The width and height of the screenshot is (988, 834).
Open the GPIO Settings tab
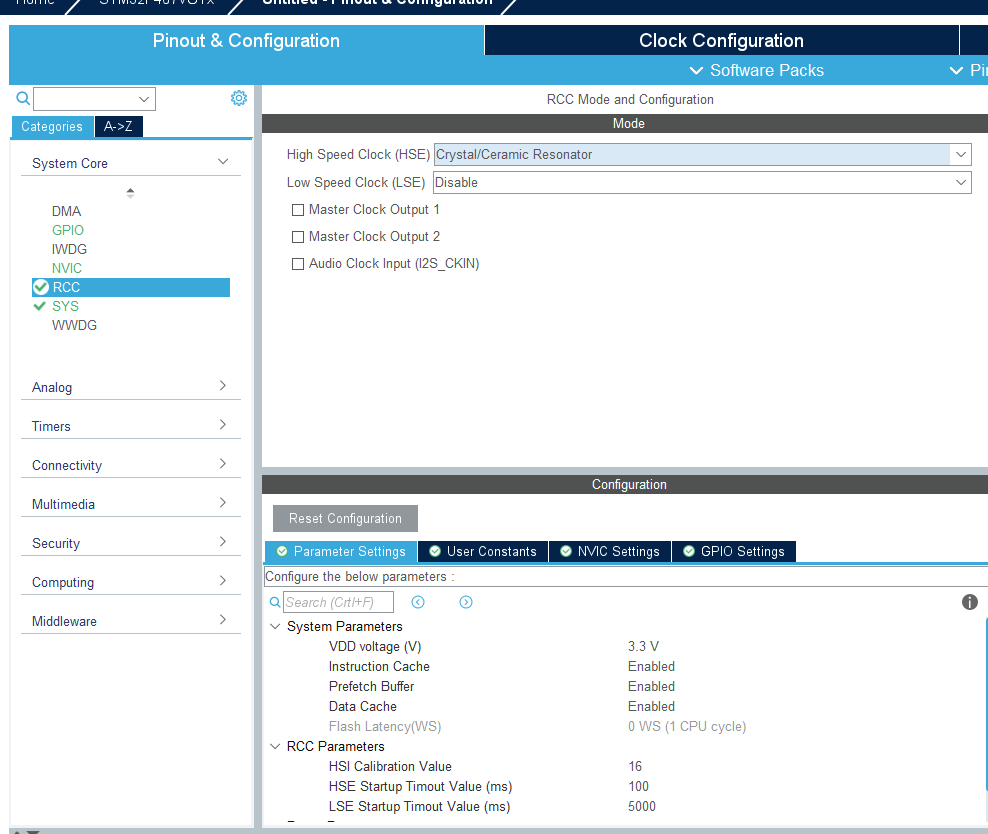734,552
